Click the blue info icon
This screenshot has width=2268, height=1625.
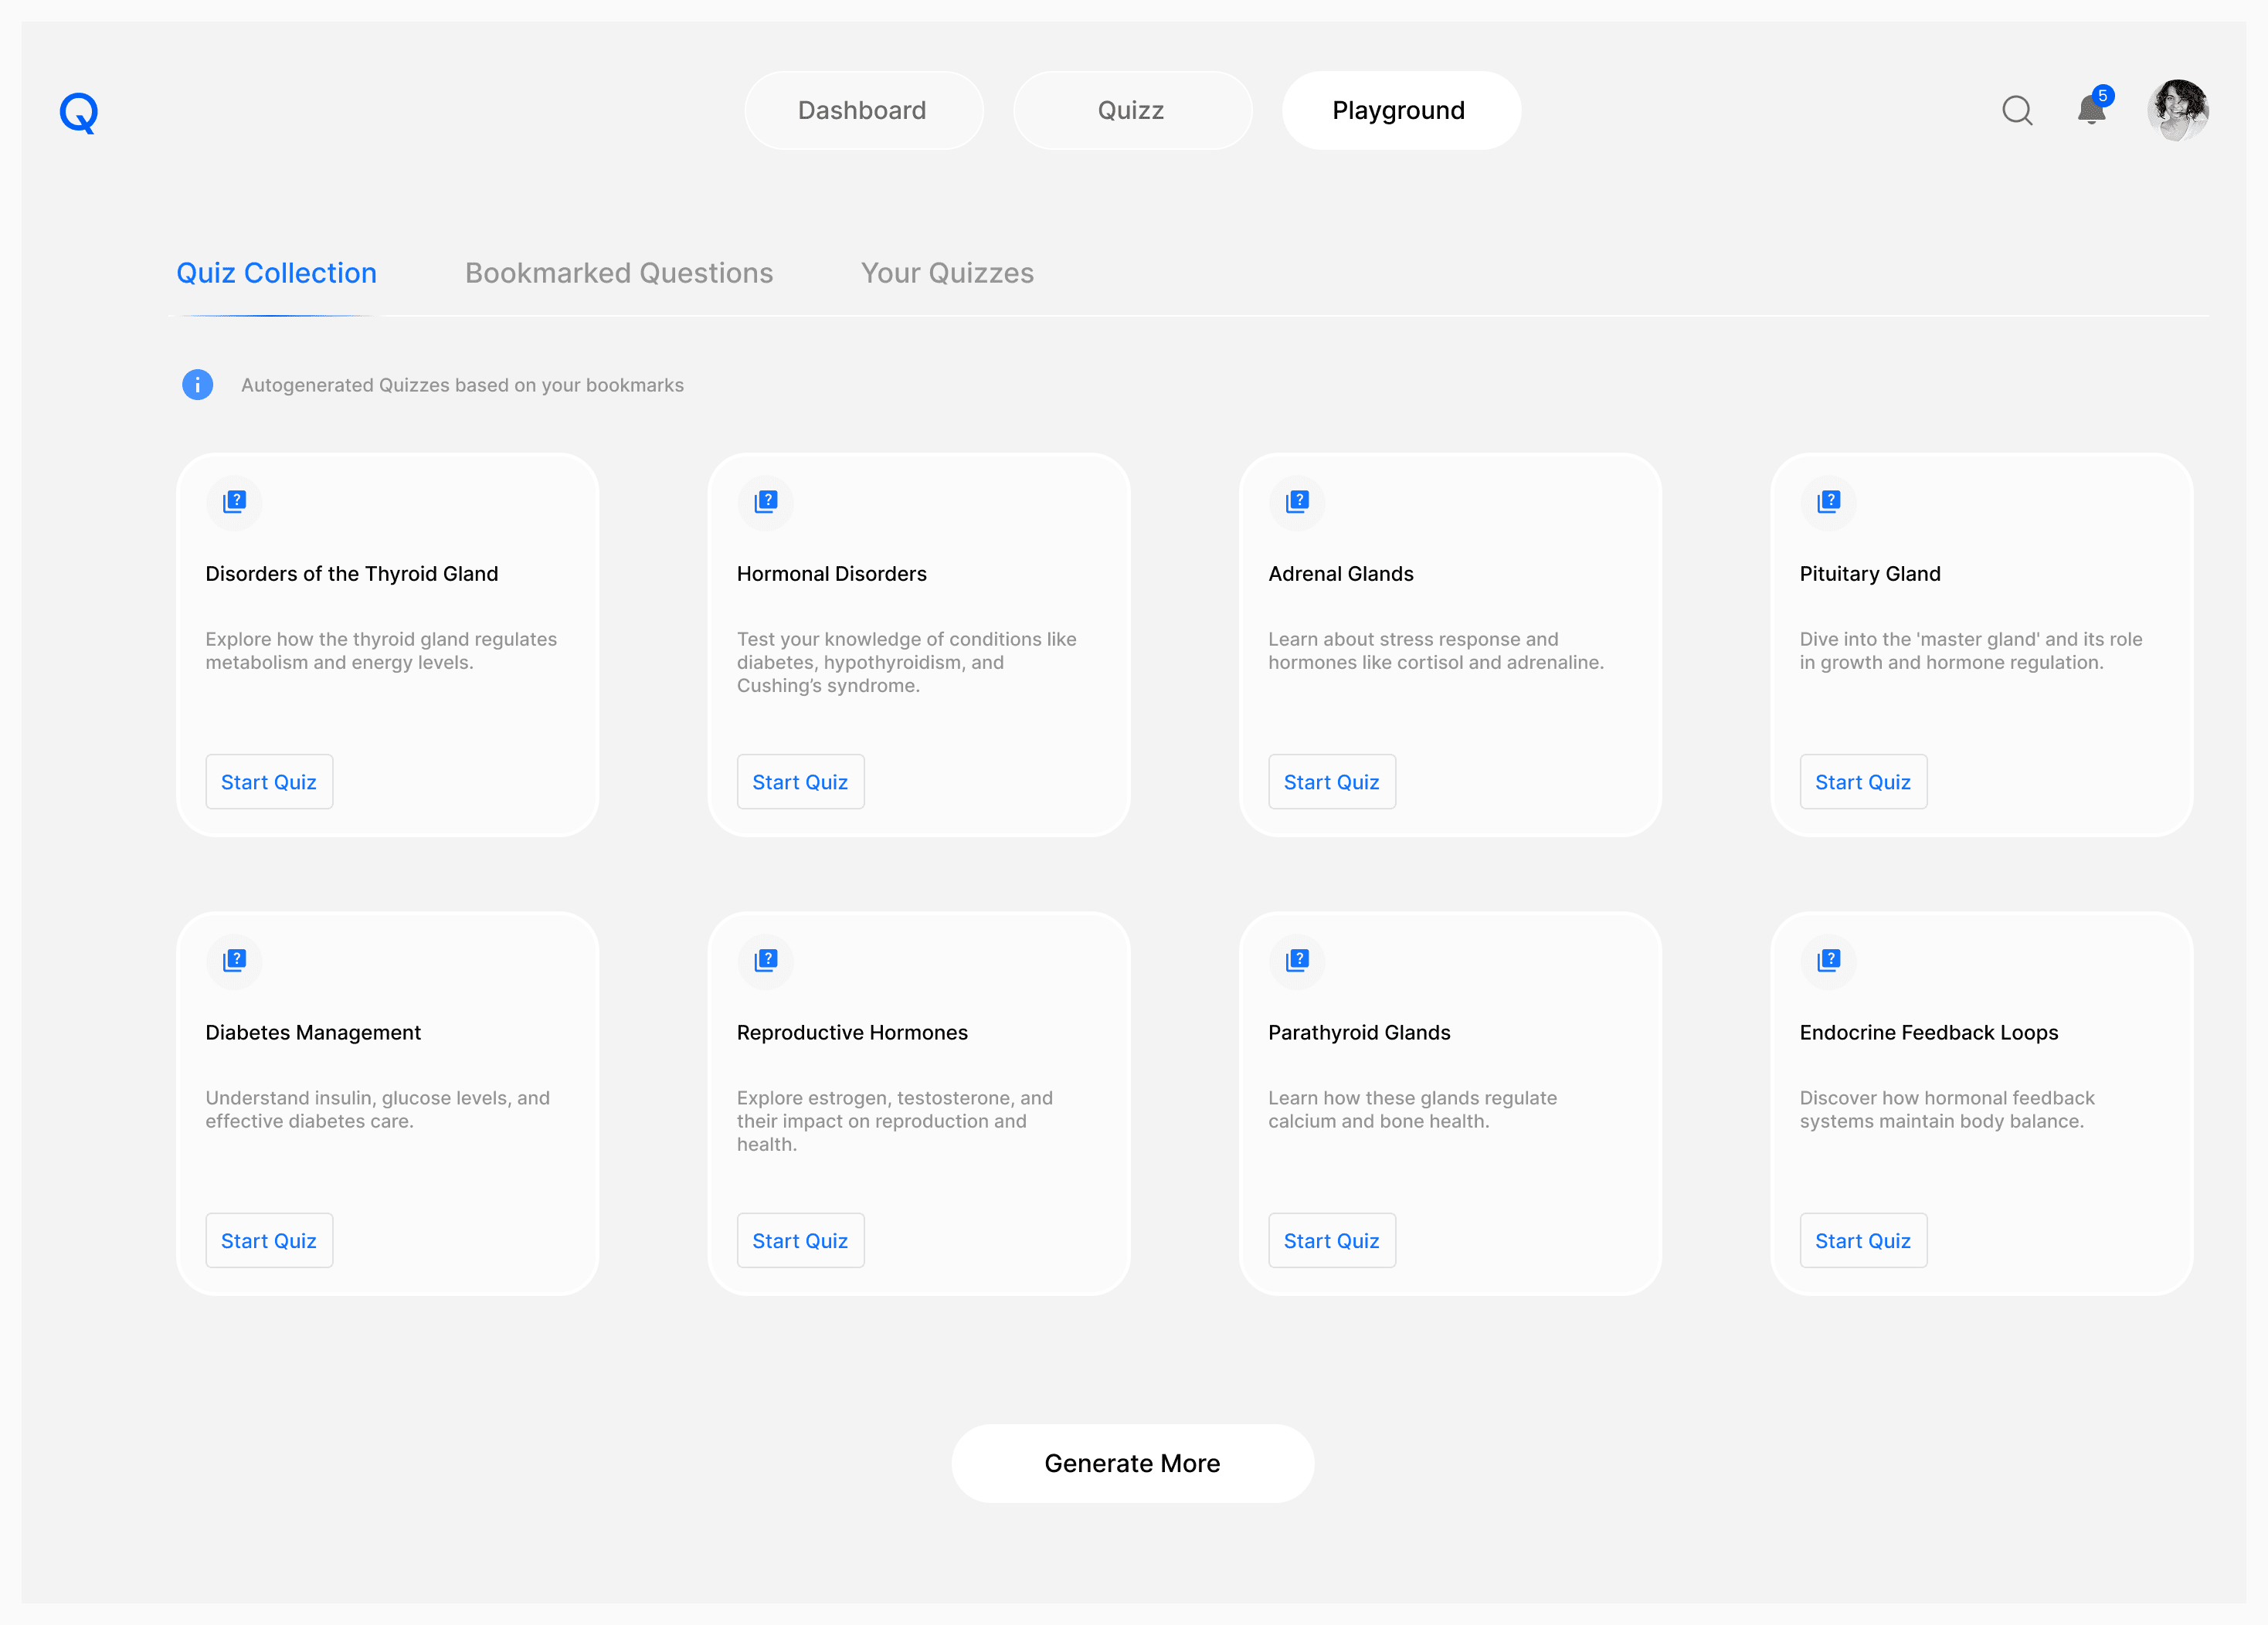[x=197, y=385]
